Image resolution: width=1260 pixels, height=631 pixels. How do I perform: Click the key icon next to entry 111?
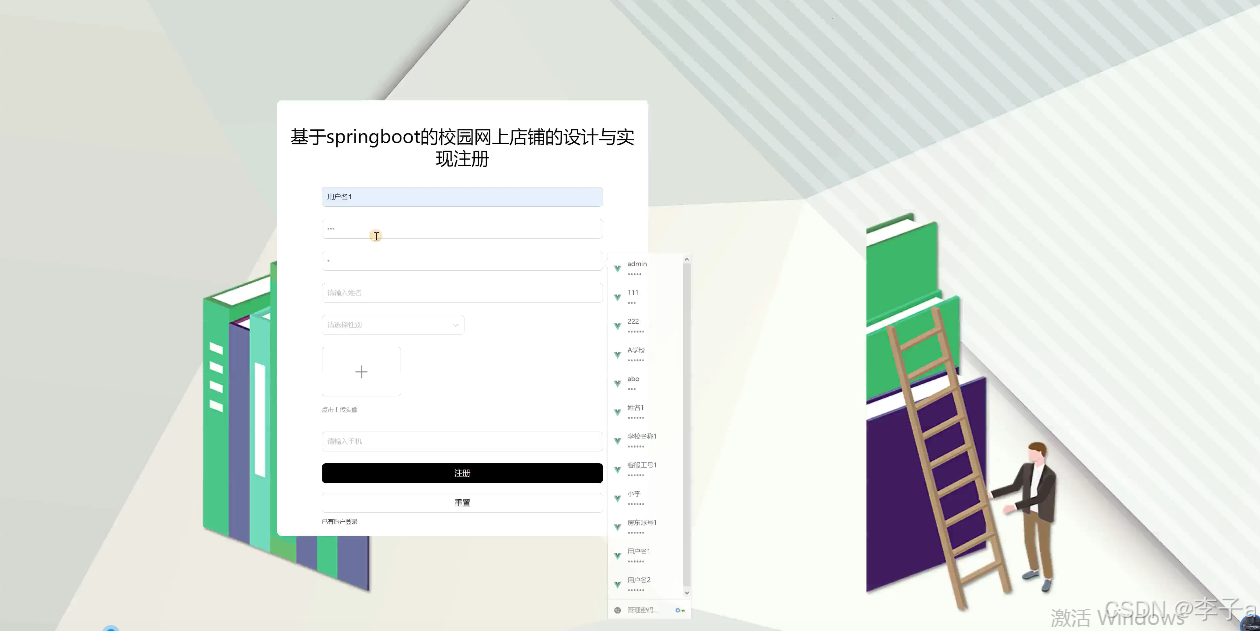(x=617, y=296)
